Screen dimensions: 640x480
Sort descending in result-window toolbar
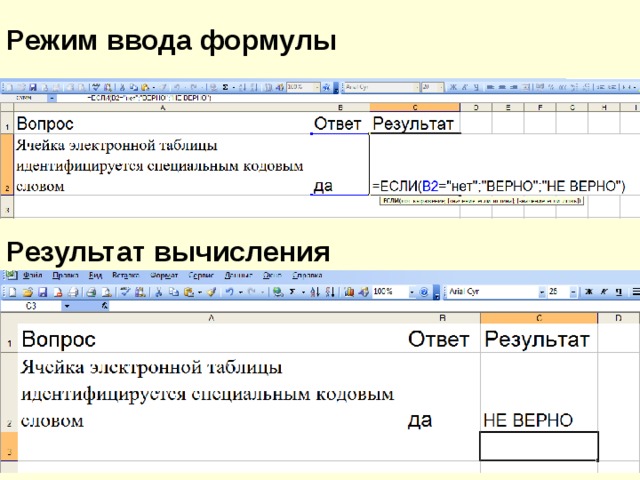(x=330, y=292)
